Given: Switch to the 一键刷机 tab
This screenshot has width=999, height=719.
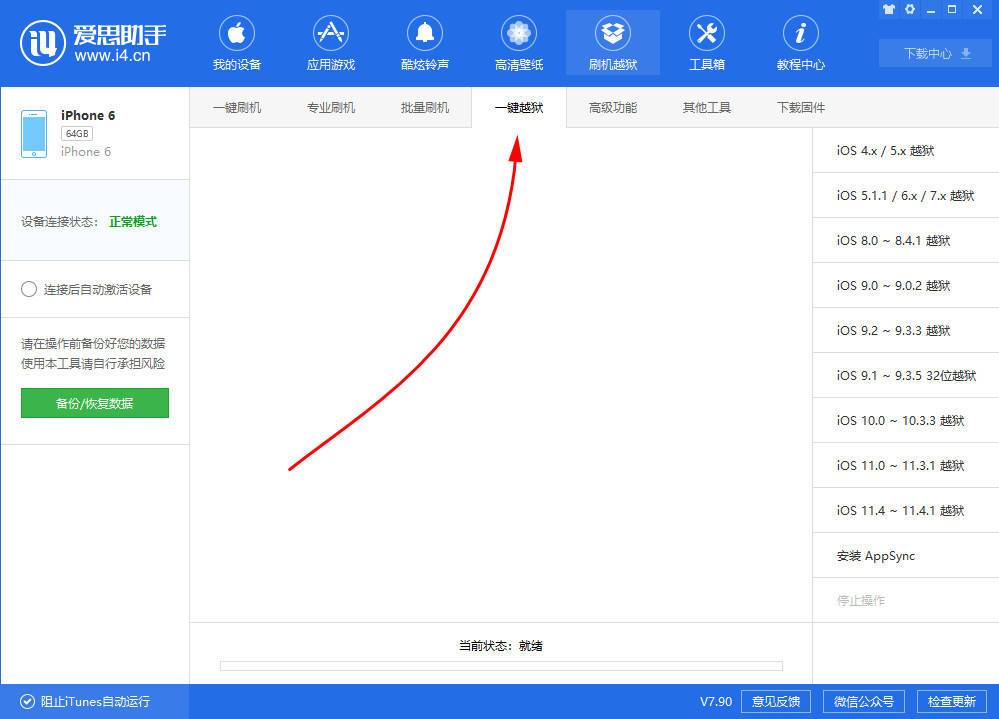Looking at the screenshot, I should pos(237,107).
